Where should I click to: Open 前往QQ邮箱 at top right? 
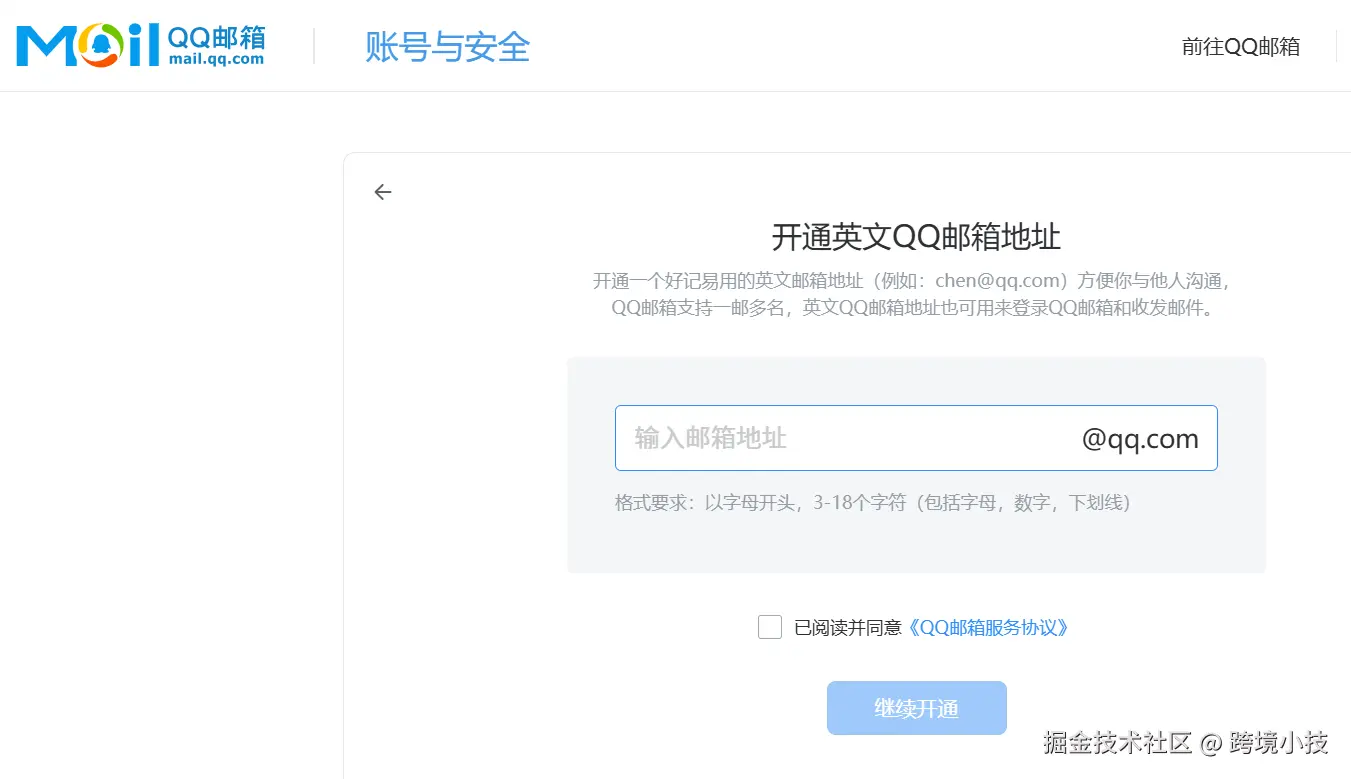[x=1240, y=46]
